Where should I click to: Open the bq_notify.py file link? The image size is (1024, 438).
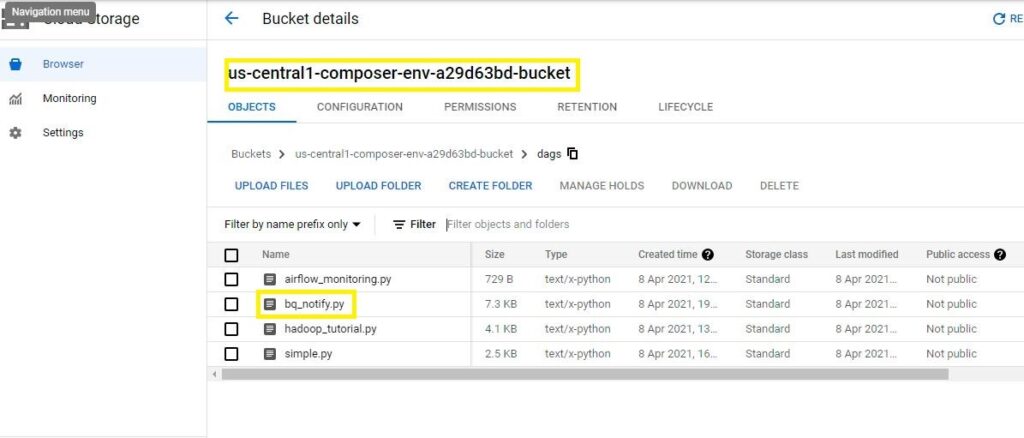tap(314, 304)
